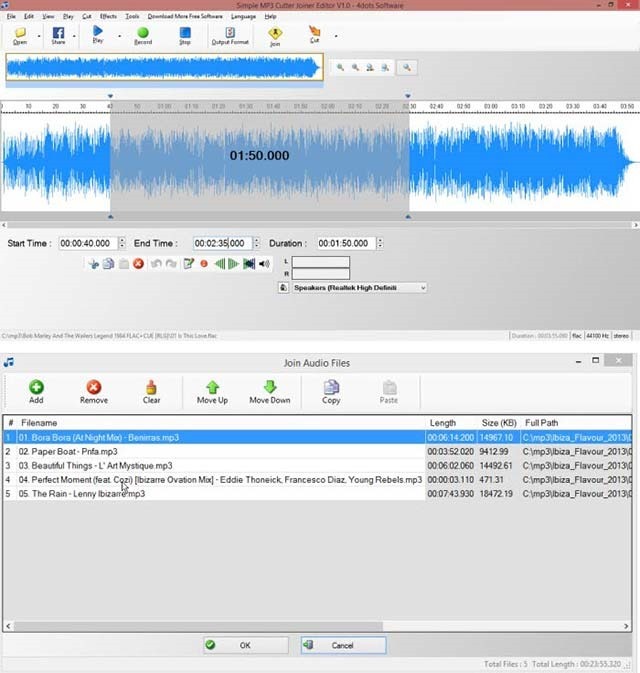Open the Edit menu

[29, 16]
